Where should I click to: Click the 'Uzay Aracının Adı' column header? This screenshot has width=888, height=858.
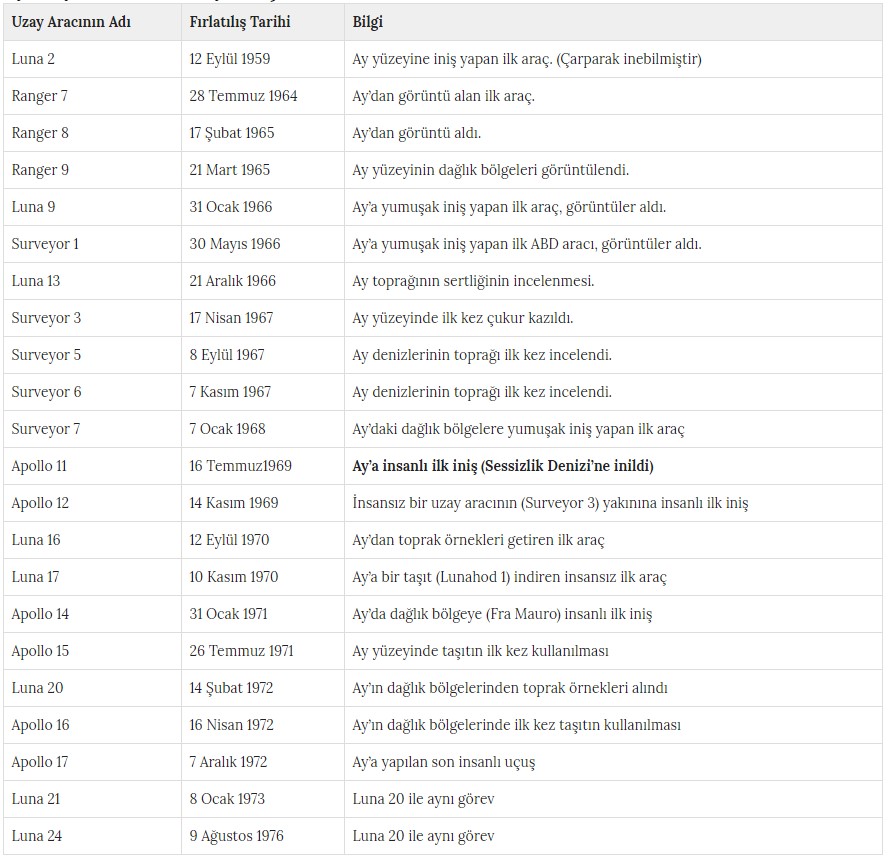click(x=71, y=21)
